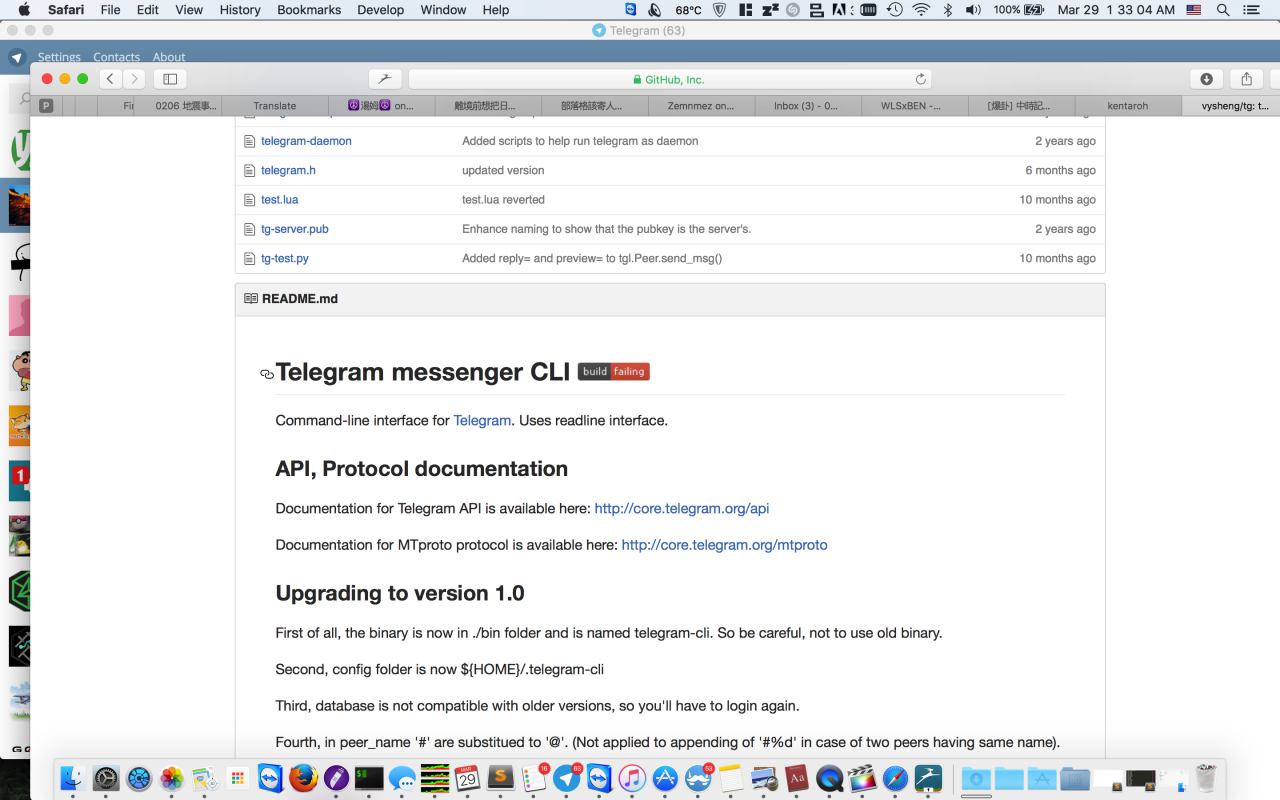
Task: Switch to the Zemnmez tab
Action: pyautogui.click(x=701, y=105)
